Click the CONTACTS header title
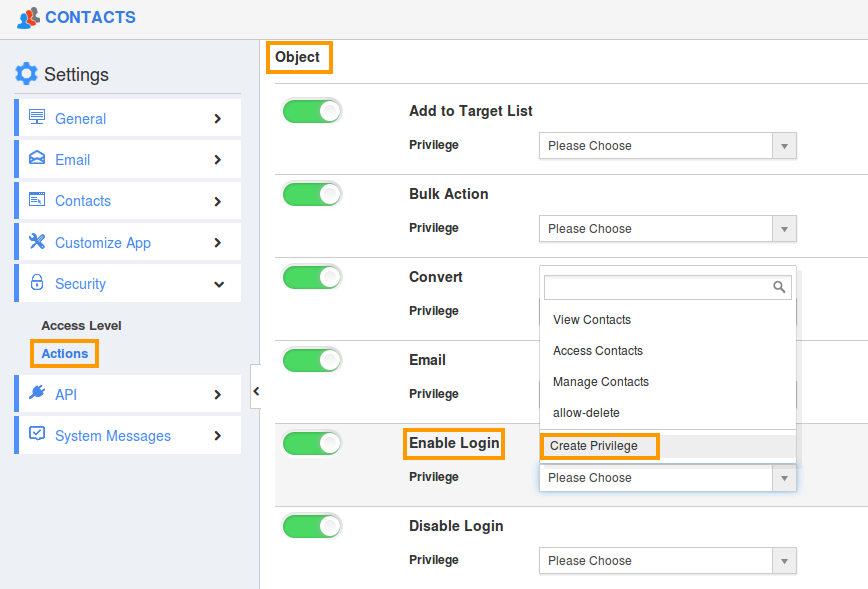The width and height of the screenshot is (868, 589). click(91, 17)
